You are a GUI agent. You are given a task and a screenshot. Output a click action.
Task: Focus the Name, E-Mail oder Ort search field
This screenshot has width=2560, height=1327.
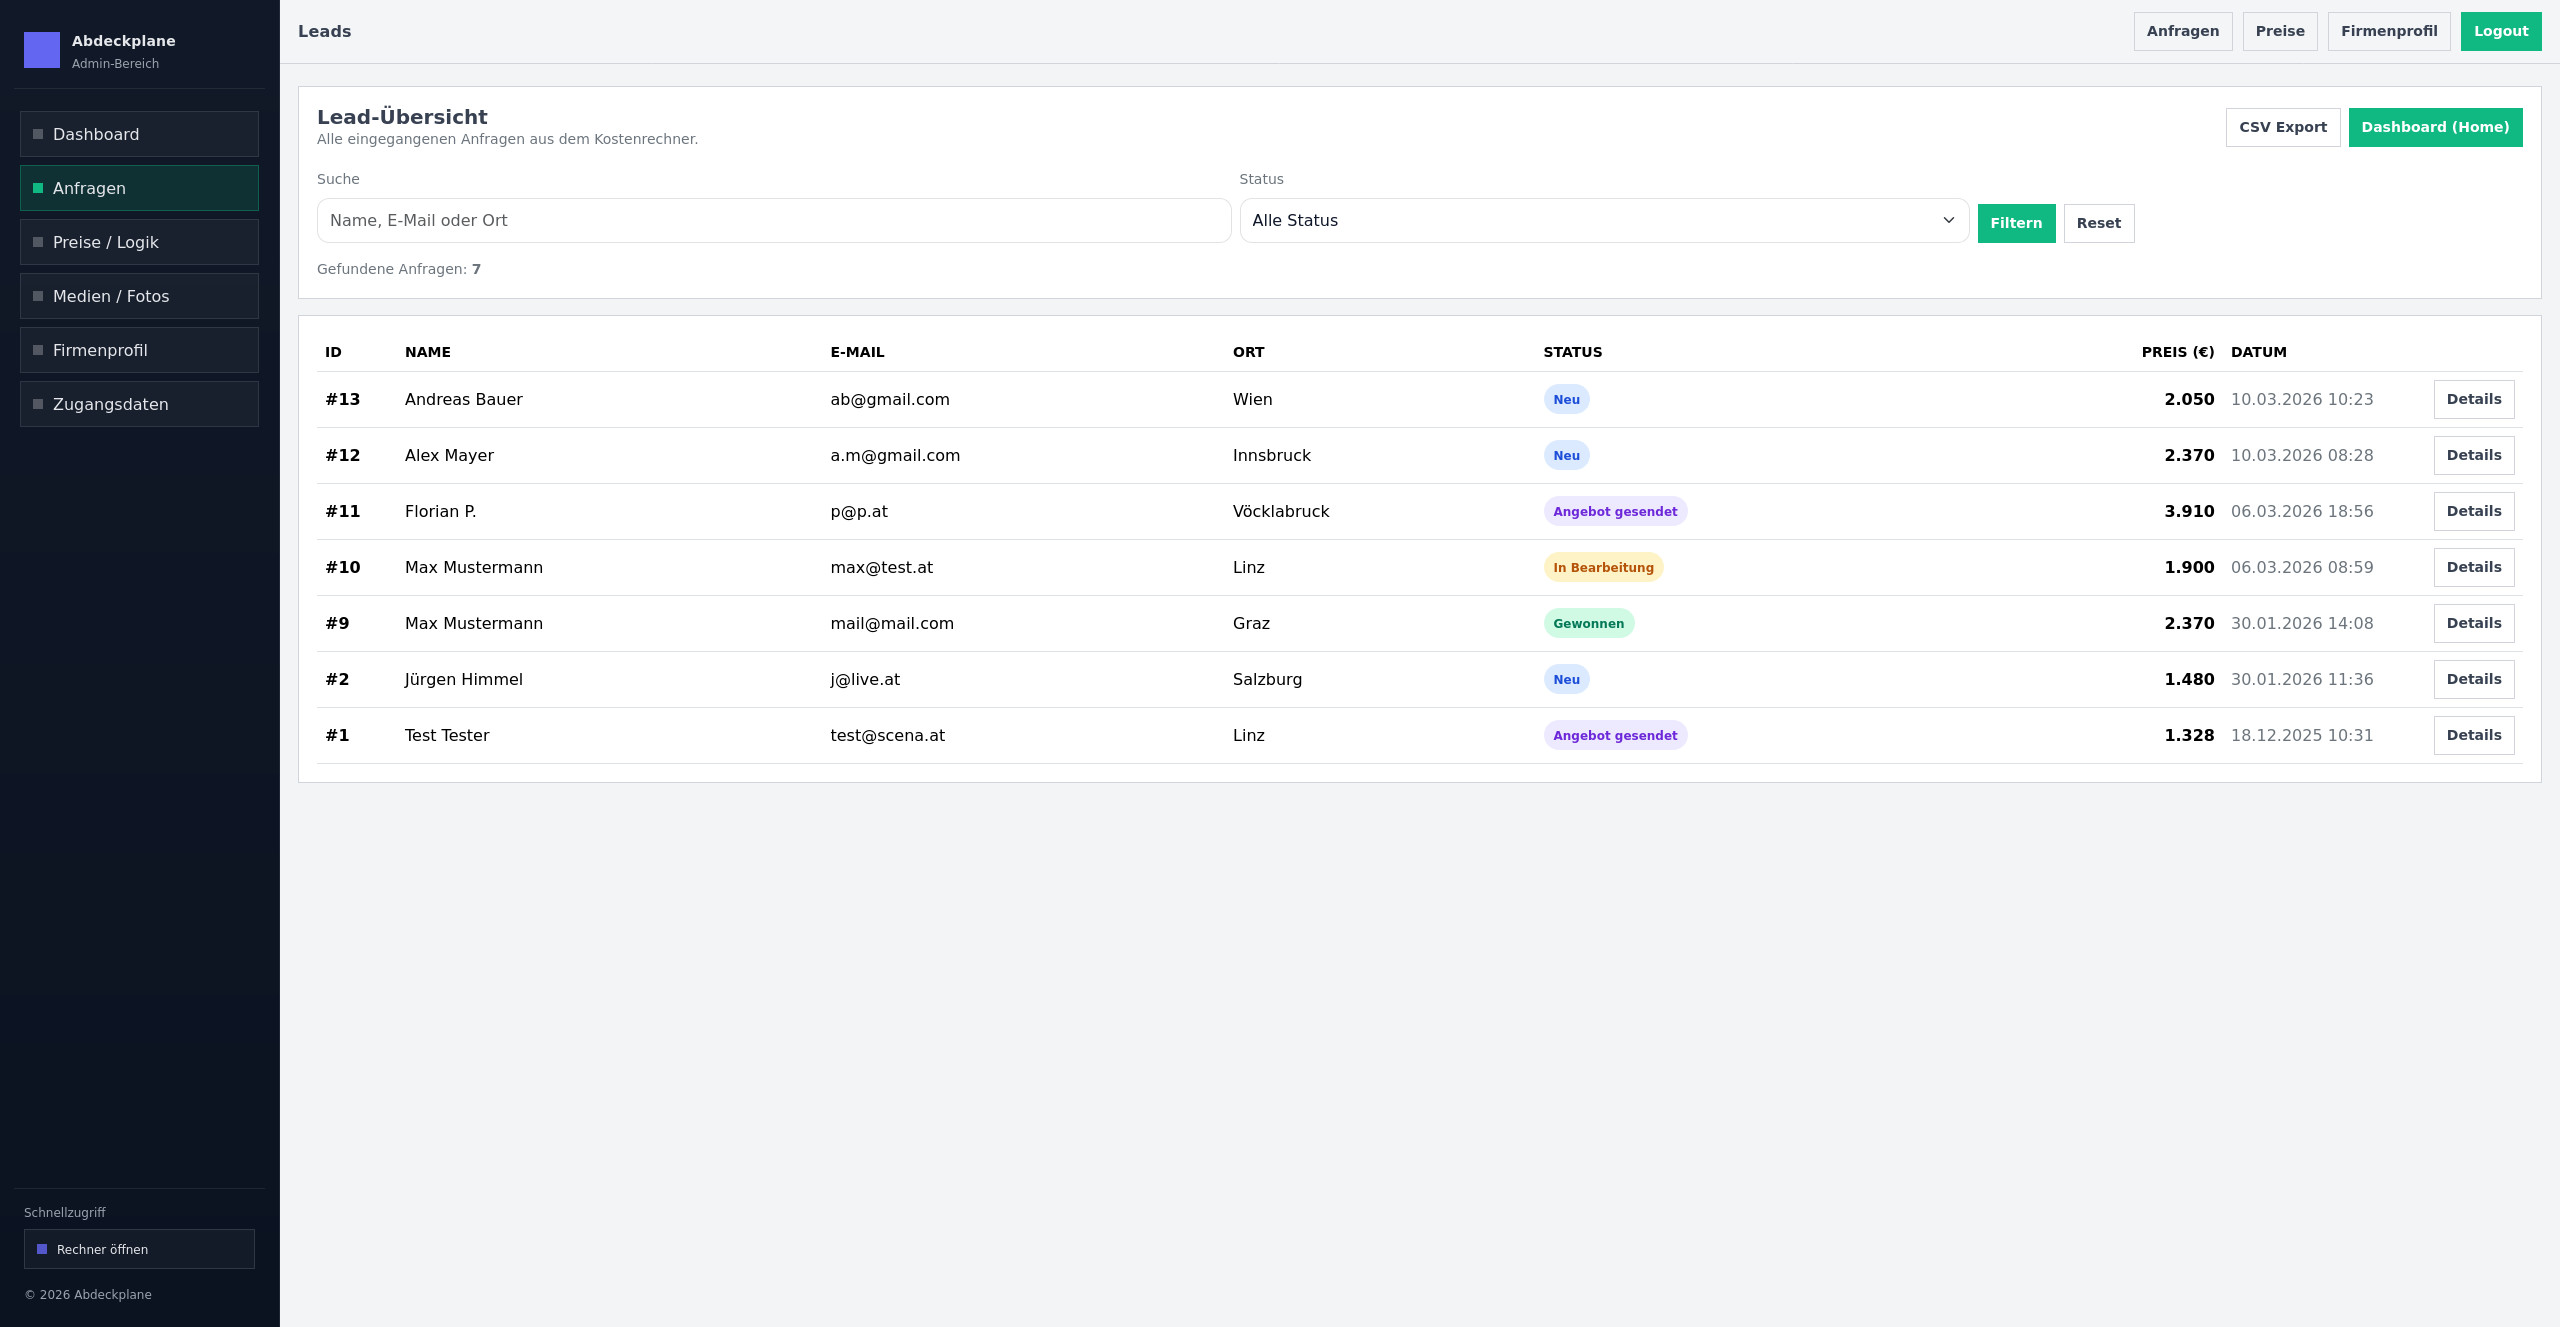coord(773,221)
